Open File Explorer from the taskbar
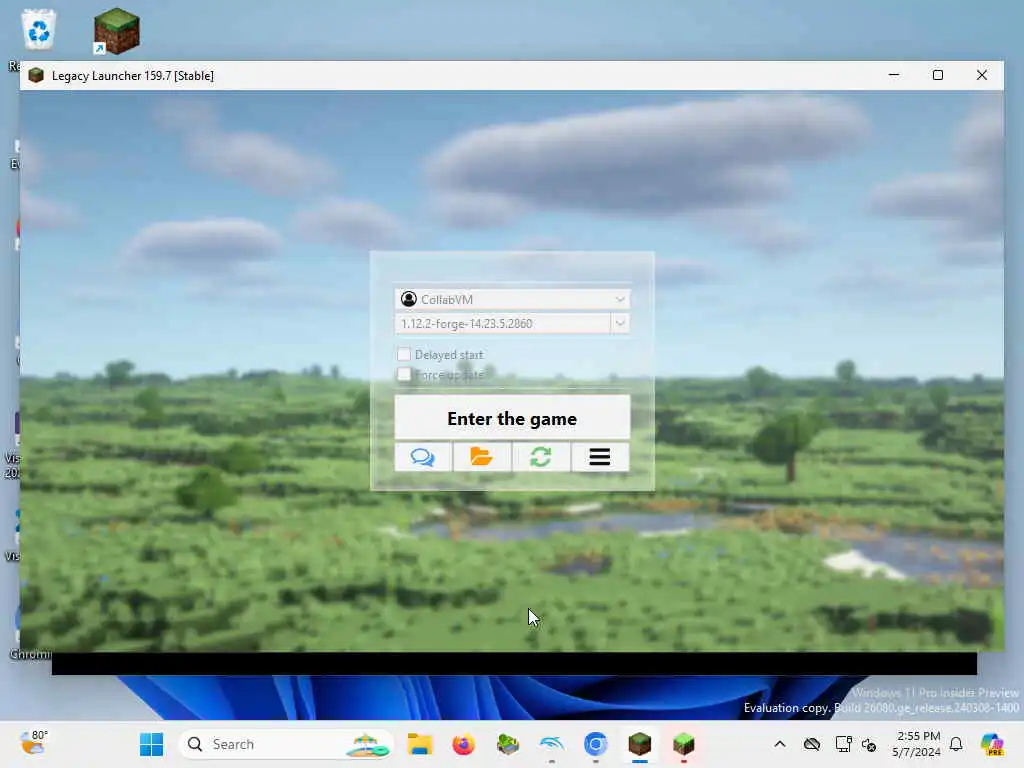Viewport: 1024px width, 768px height. [419, 744]
